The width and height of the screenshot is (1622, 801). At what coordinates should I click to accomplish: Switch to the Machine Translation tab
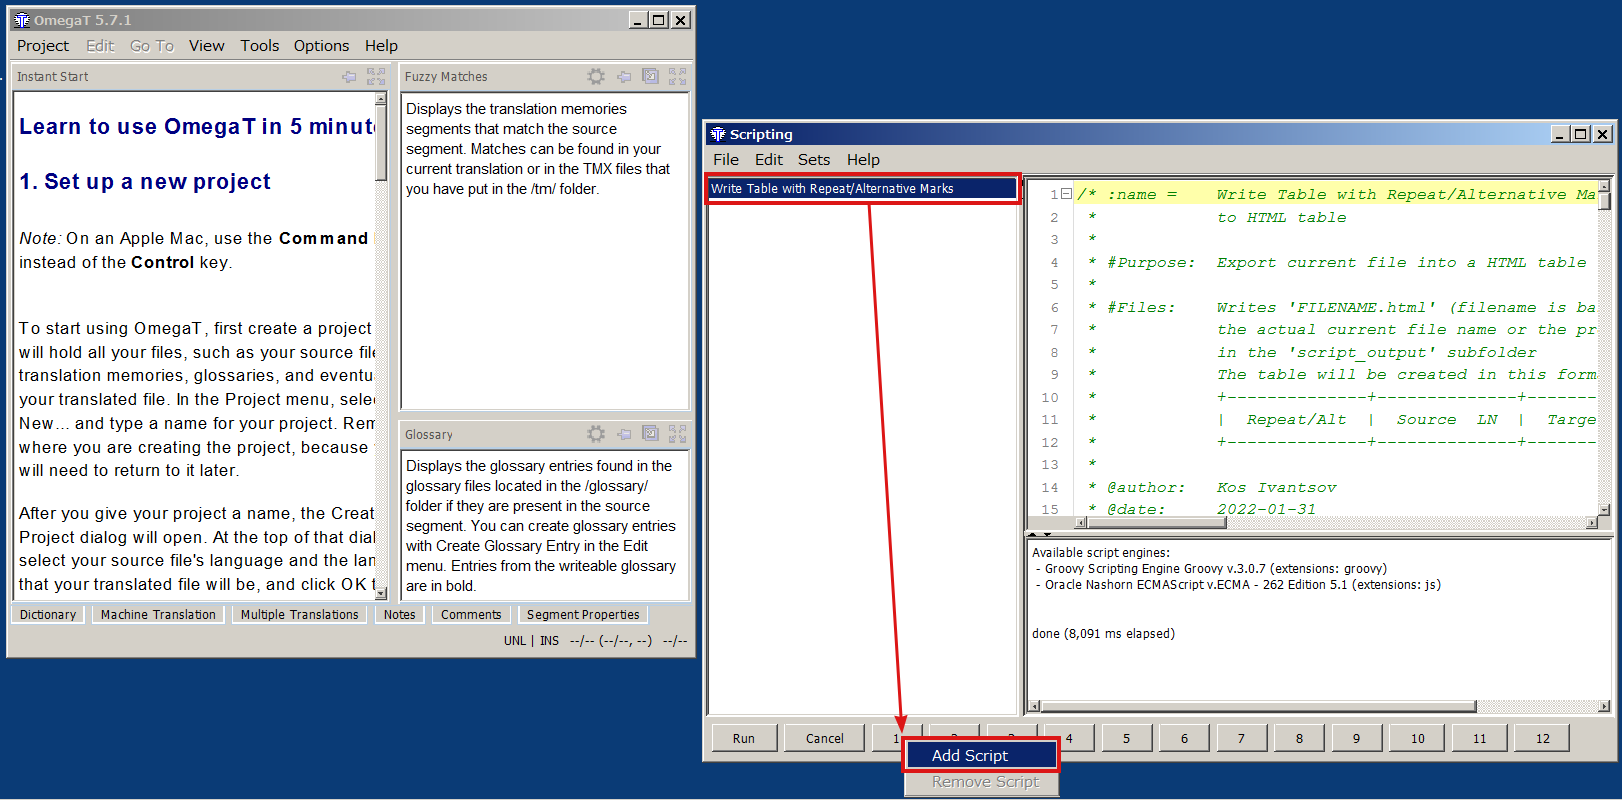pyautogui.click(x=158, y=615)
